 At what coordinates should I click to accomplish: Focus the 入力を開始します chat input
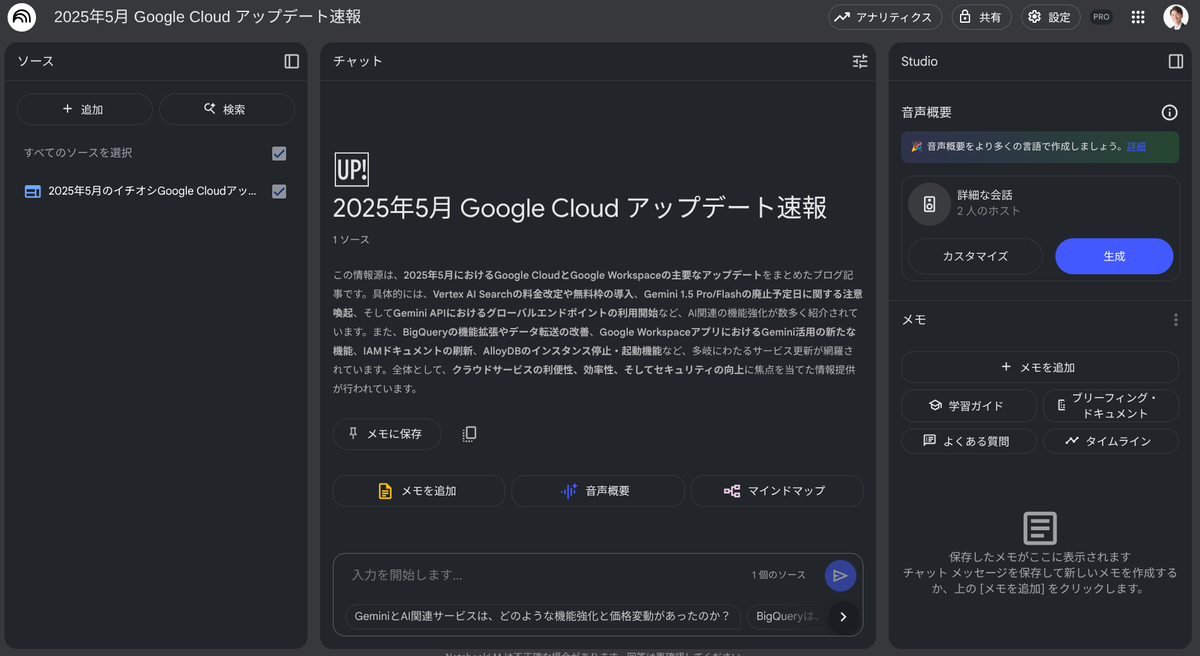pos(540,575)
